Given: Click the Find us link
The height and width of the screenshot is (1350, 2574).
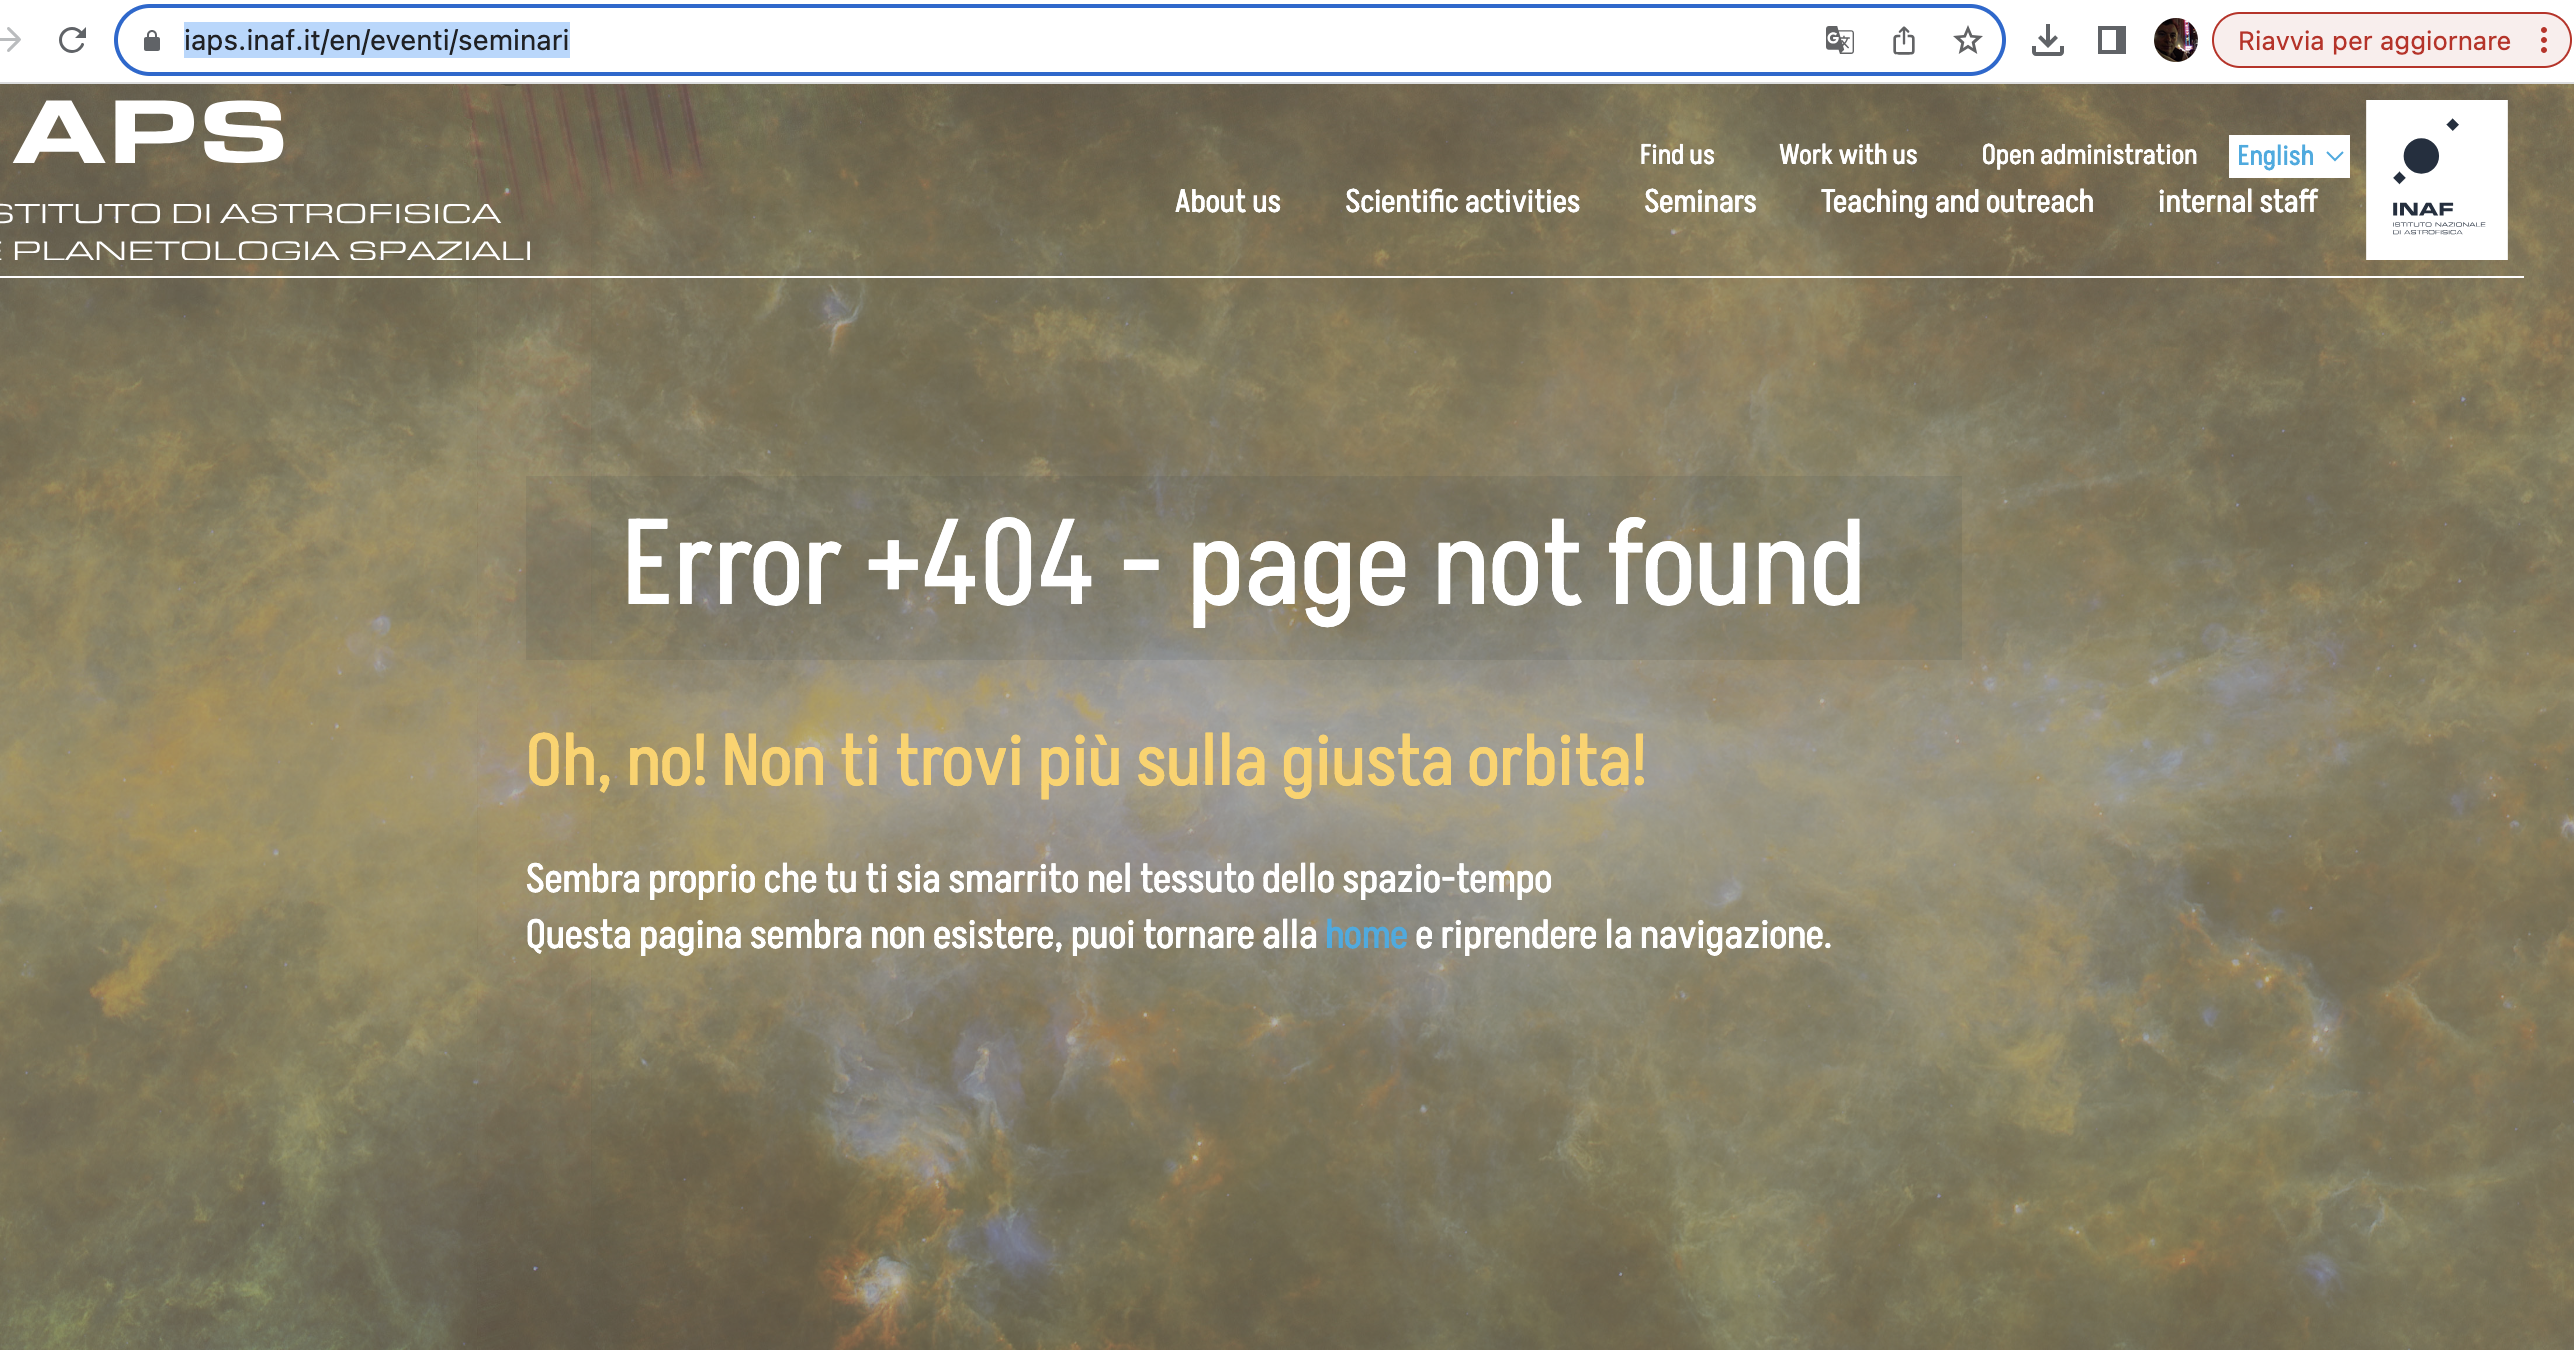Looking at the screenshot, I should tap(1676, 155).
